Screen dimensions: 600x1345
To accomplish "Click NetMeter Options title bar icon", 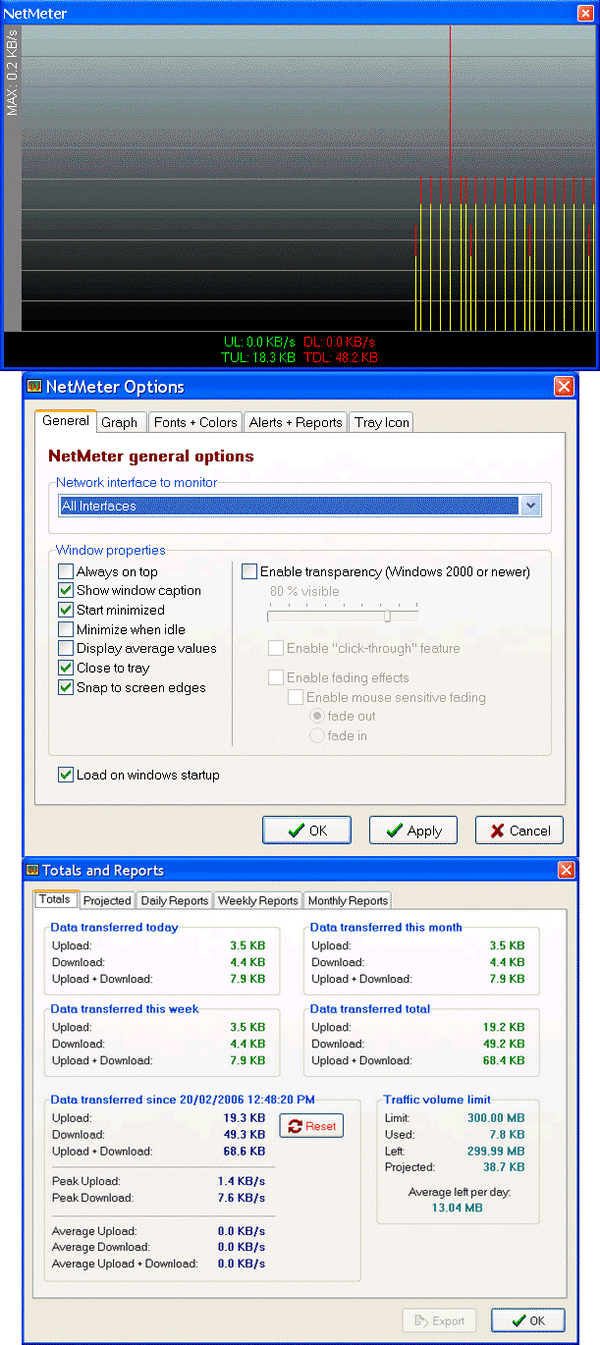I will point(33,387).
